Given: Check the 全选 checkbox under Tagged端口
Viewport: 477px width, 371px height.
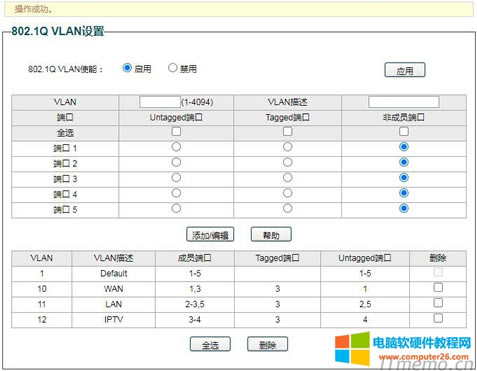Looking at the screenshot, I should click(287, 131).
